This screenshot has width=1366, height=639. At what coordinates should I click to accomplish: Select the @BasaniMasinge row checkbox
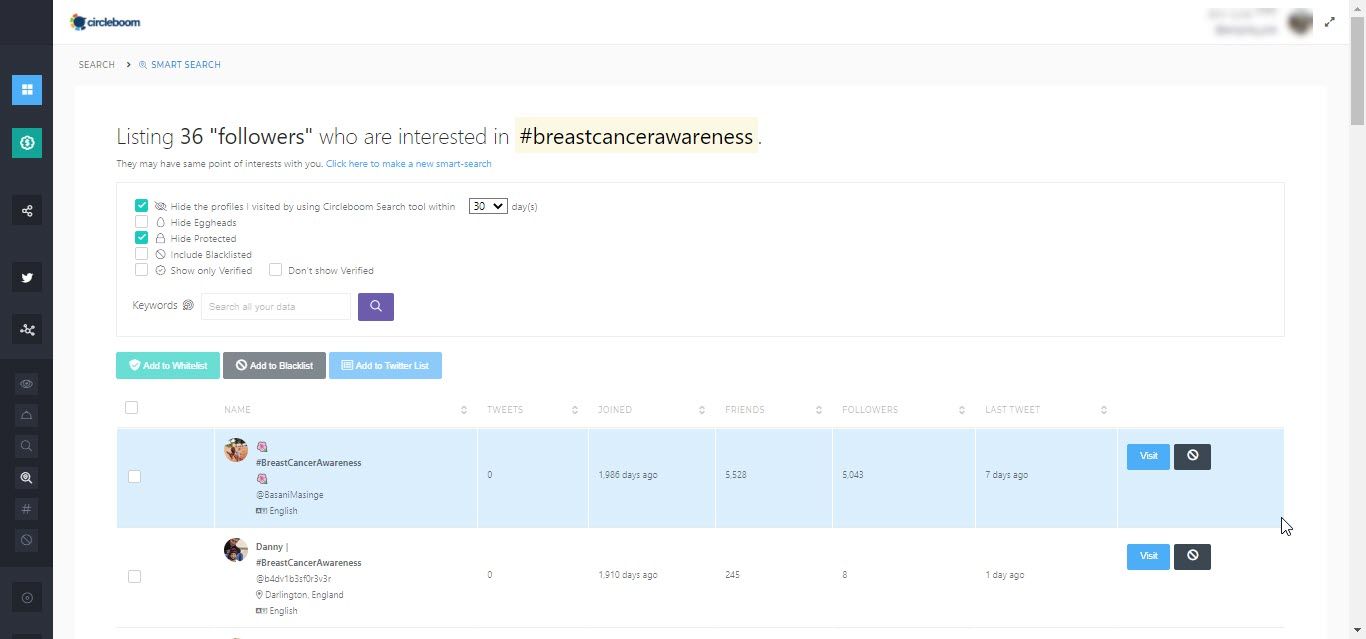point(134,477)
